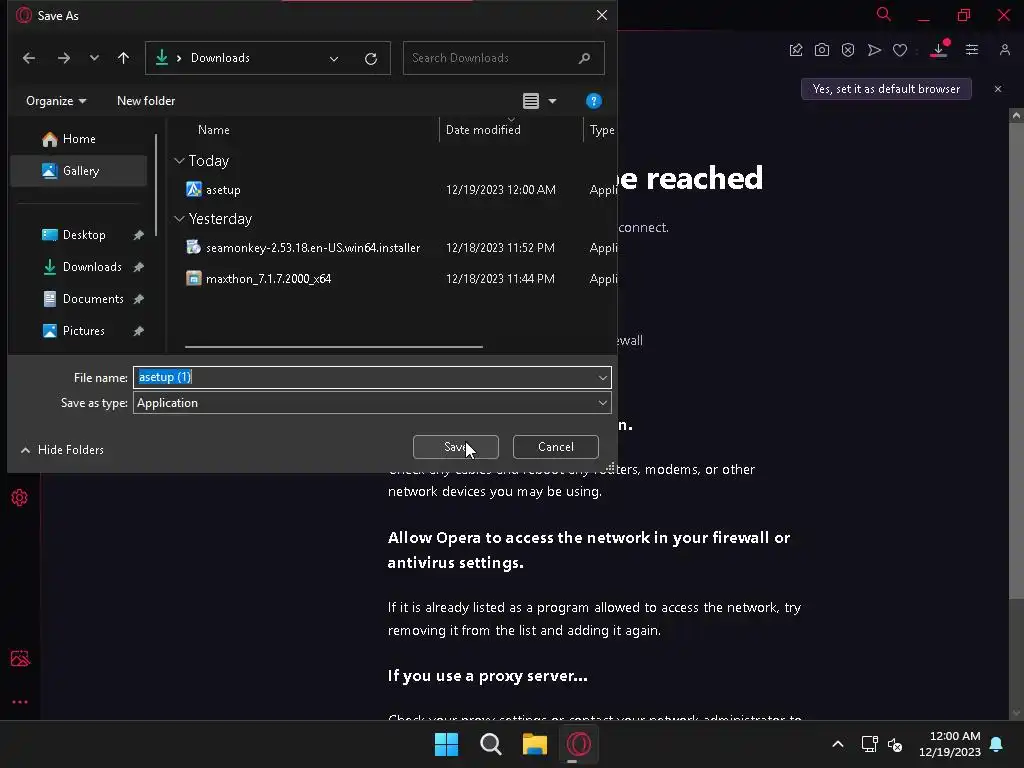This screenshot has height=768, width=1024.
Task: Create a New folder
Action: [146, 101]
